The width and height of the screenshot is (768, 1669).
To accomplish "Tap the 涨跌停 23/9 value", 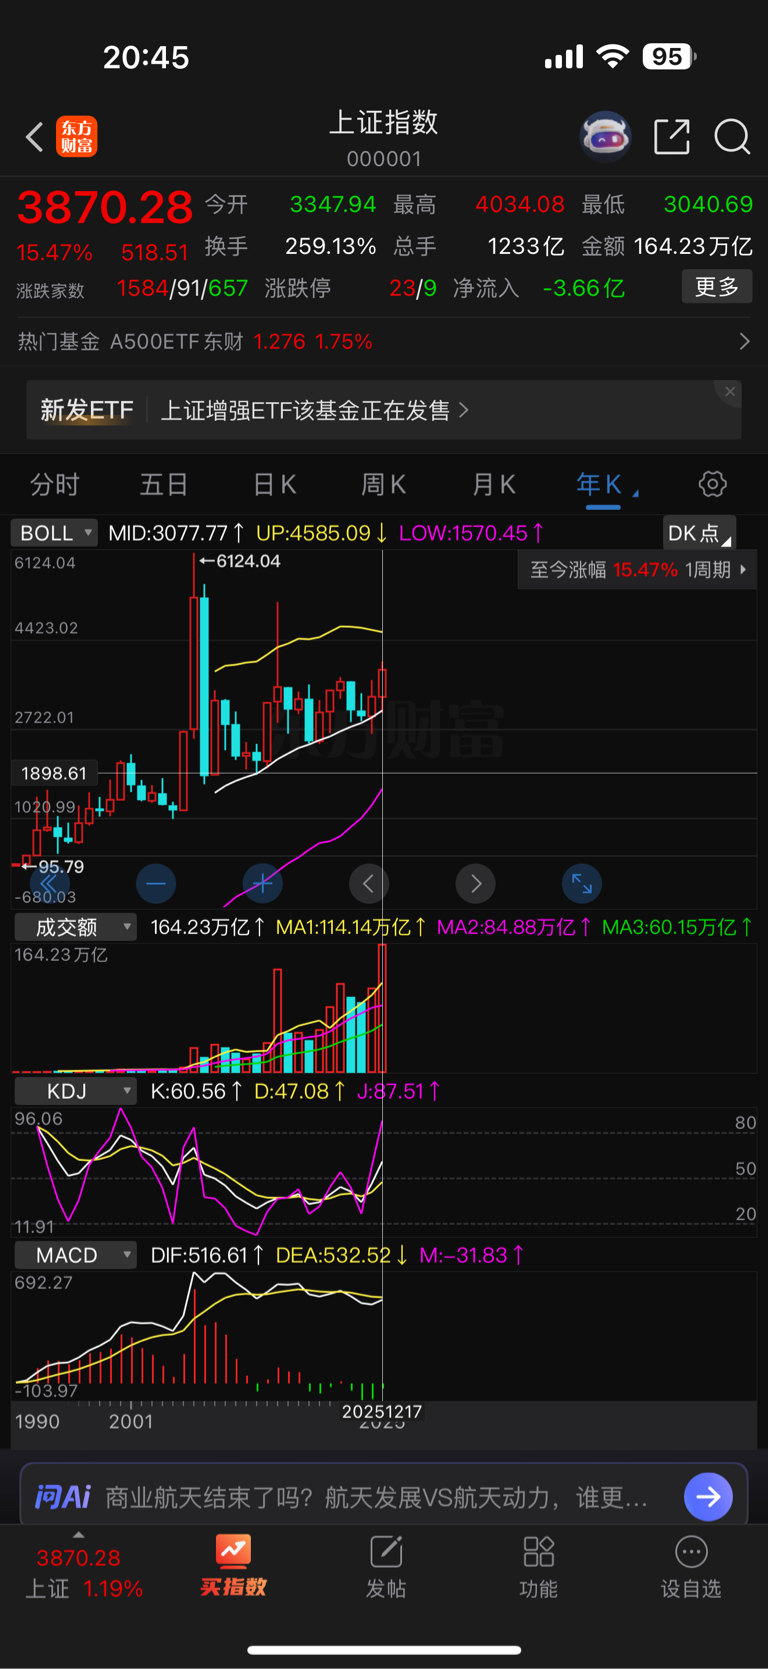I will pos(413,289).
